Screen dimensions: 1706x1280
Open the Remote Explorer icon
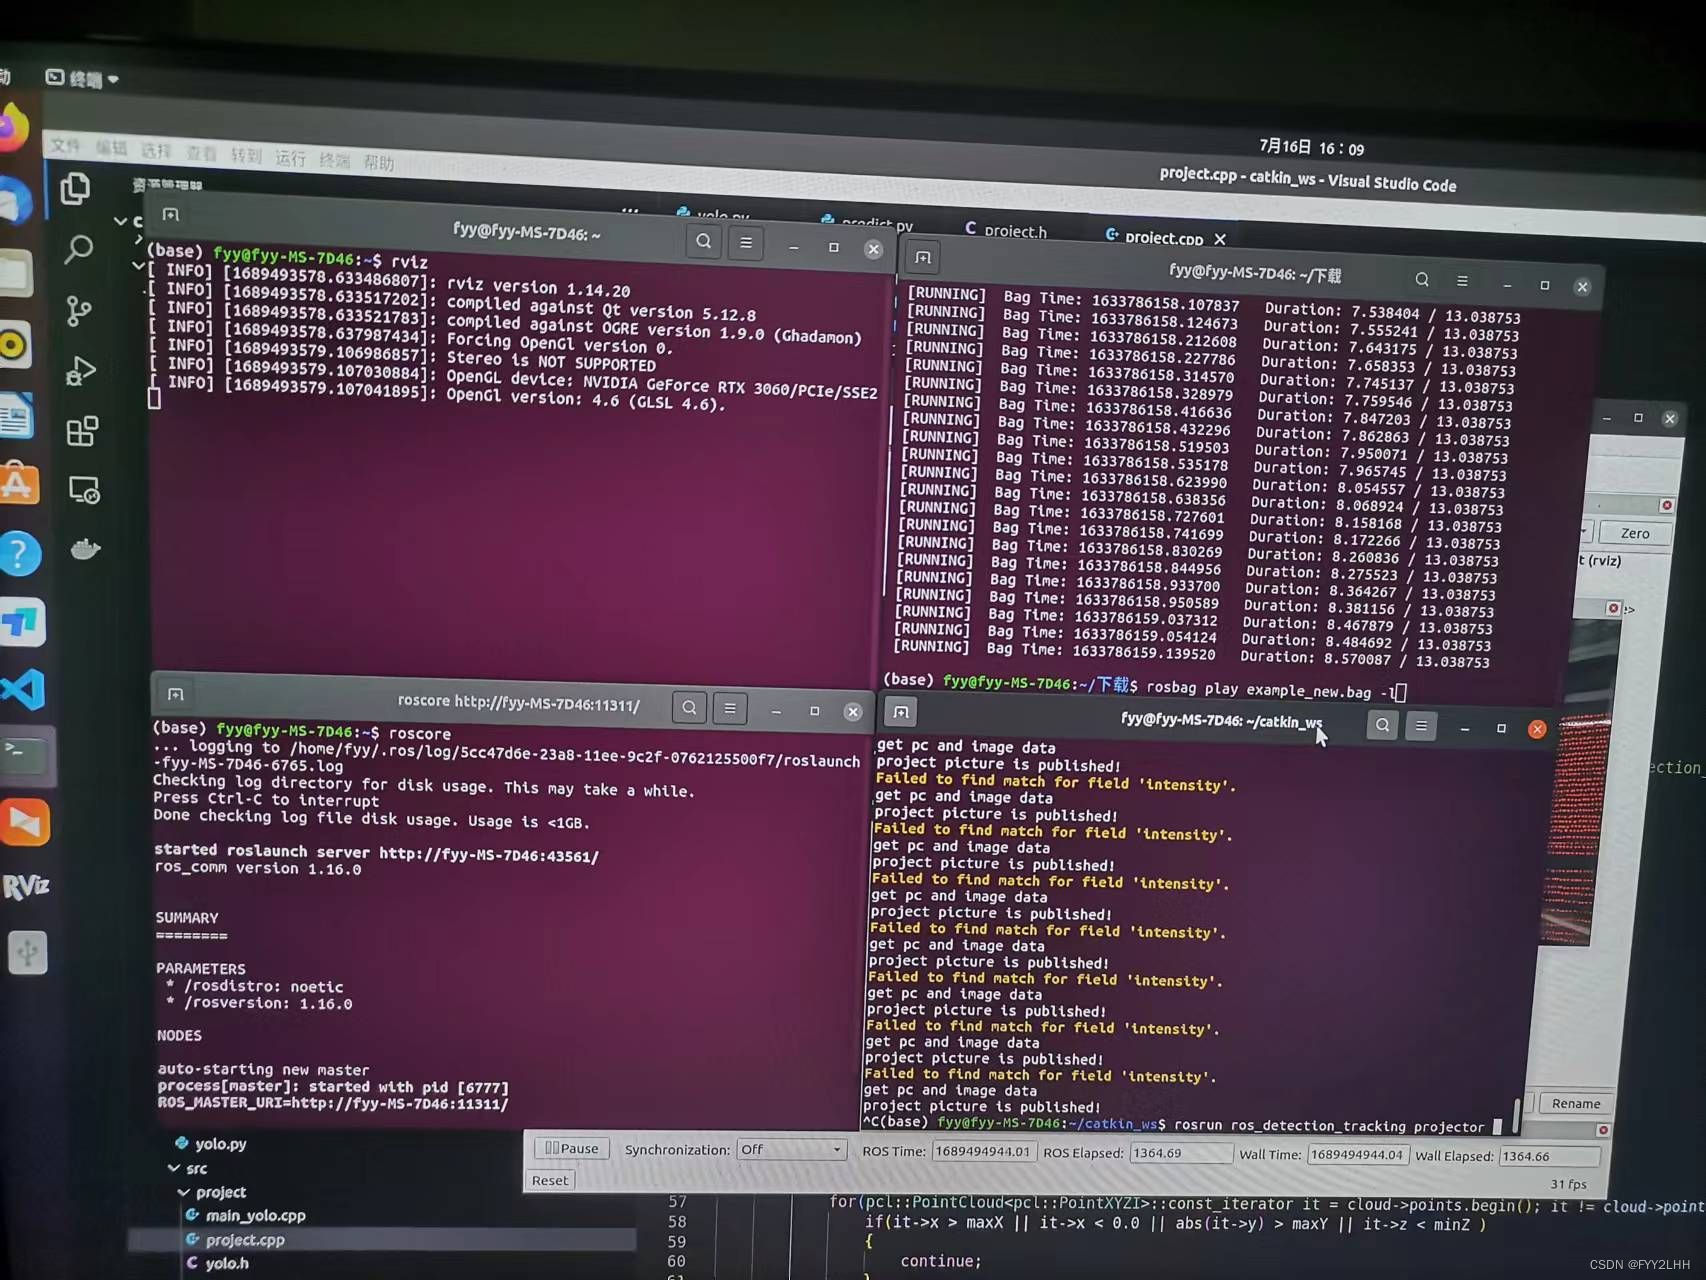pyautogui.click(x=85, y=491)
